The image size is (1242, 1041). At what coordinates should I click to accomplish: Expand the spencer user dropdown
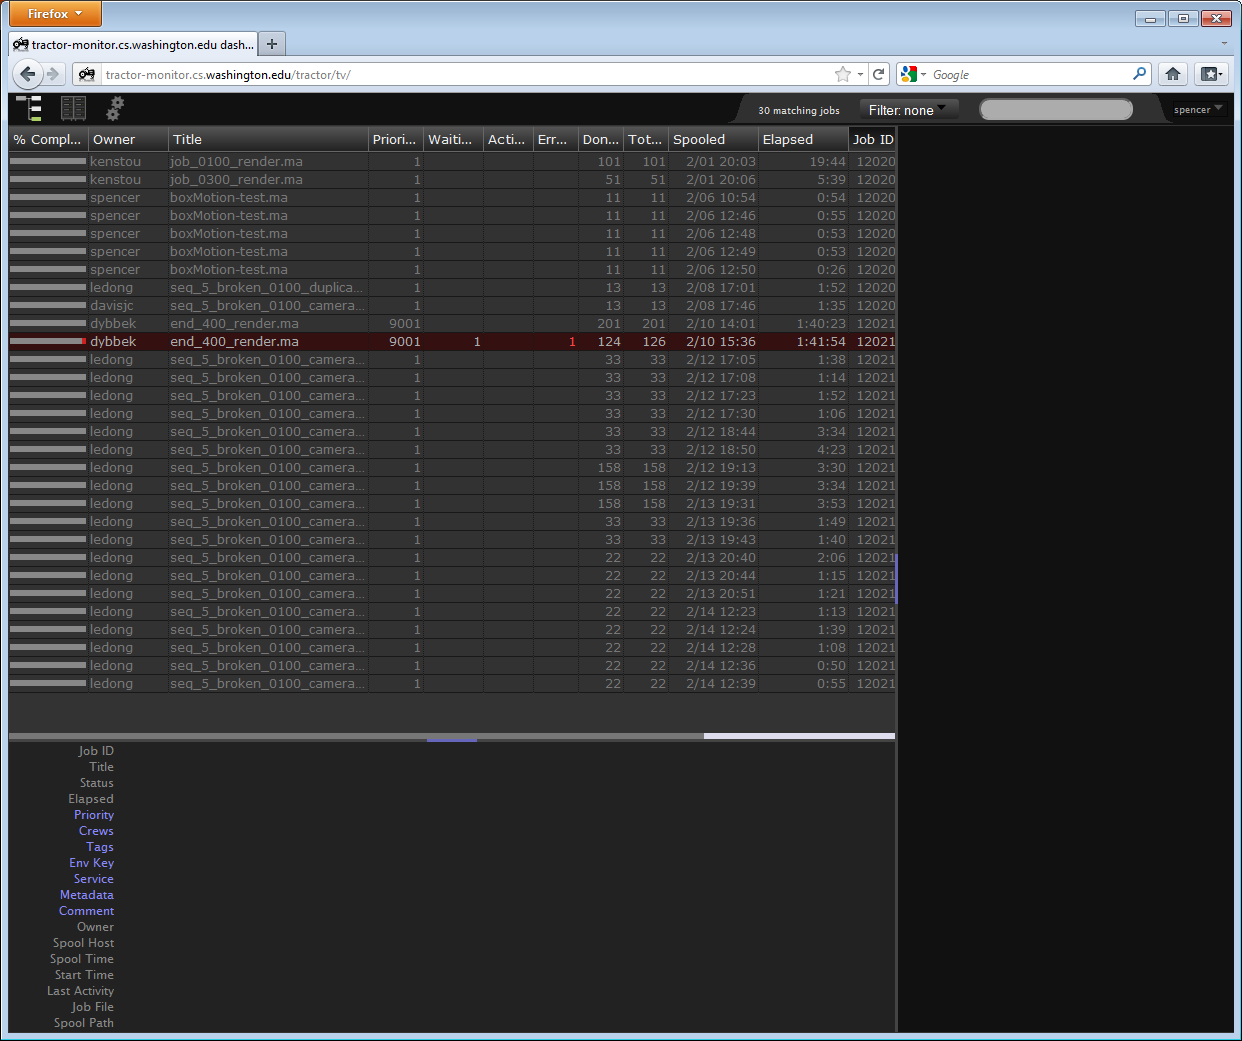click(x=1197, y=109)
